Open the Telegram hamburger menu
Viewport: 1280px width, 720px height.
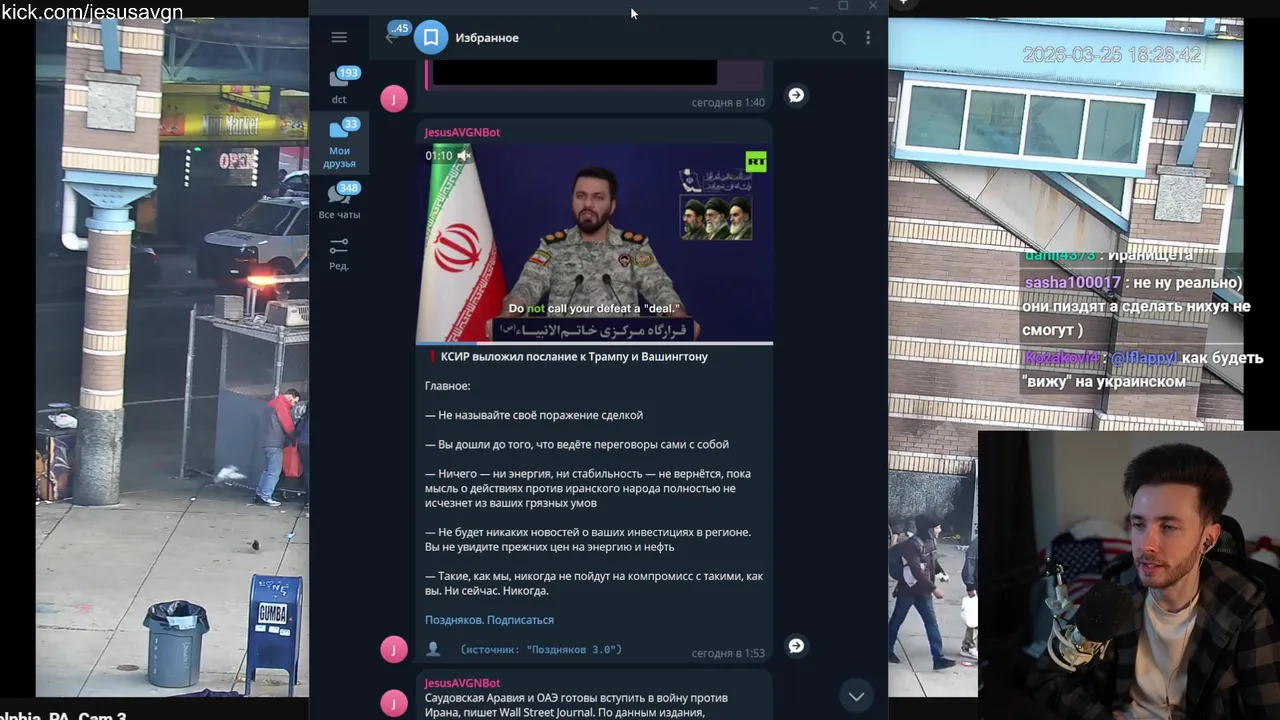339,37
